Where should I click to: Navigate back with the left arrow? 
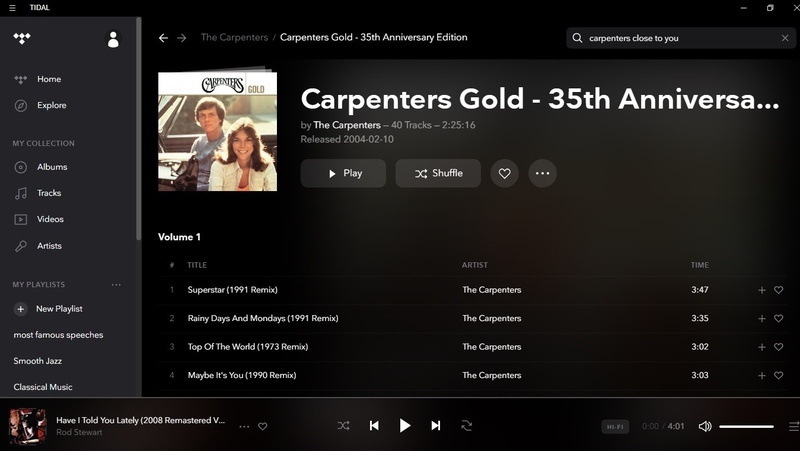(163, 38)
